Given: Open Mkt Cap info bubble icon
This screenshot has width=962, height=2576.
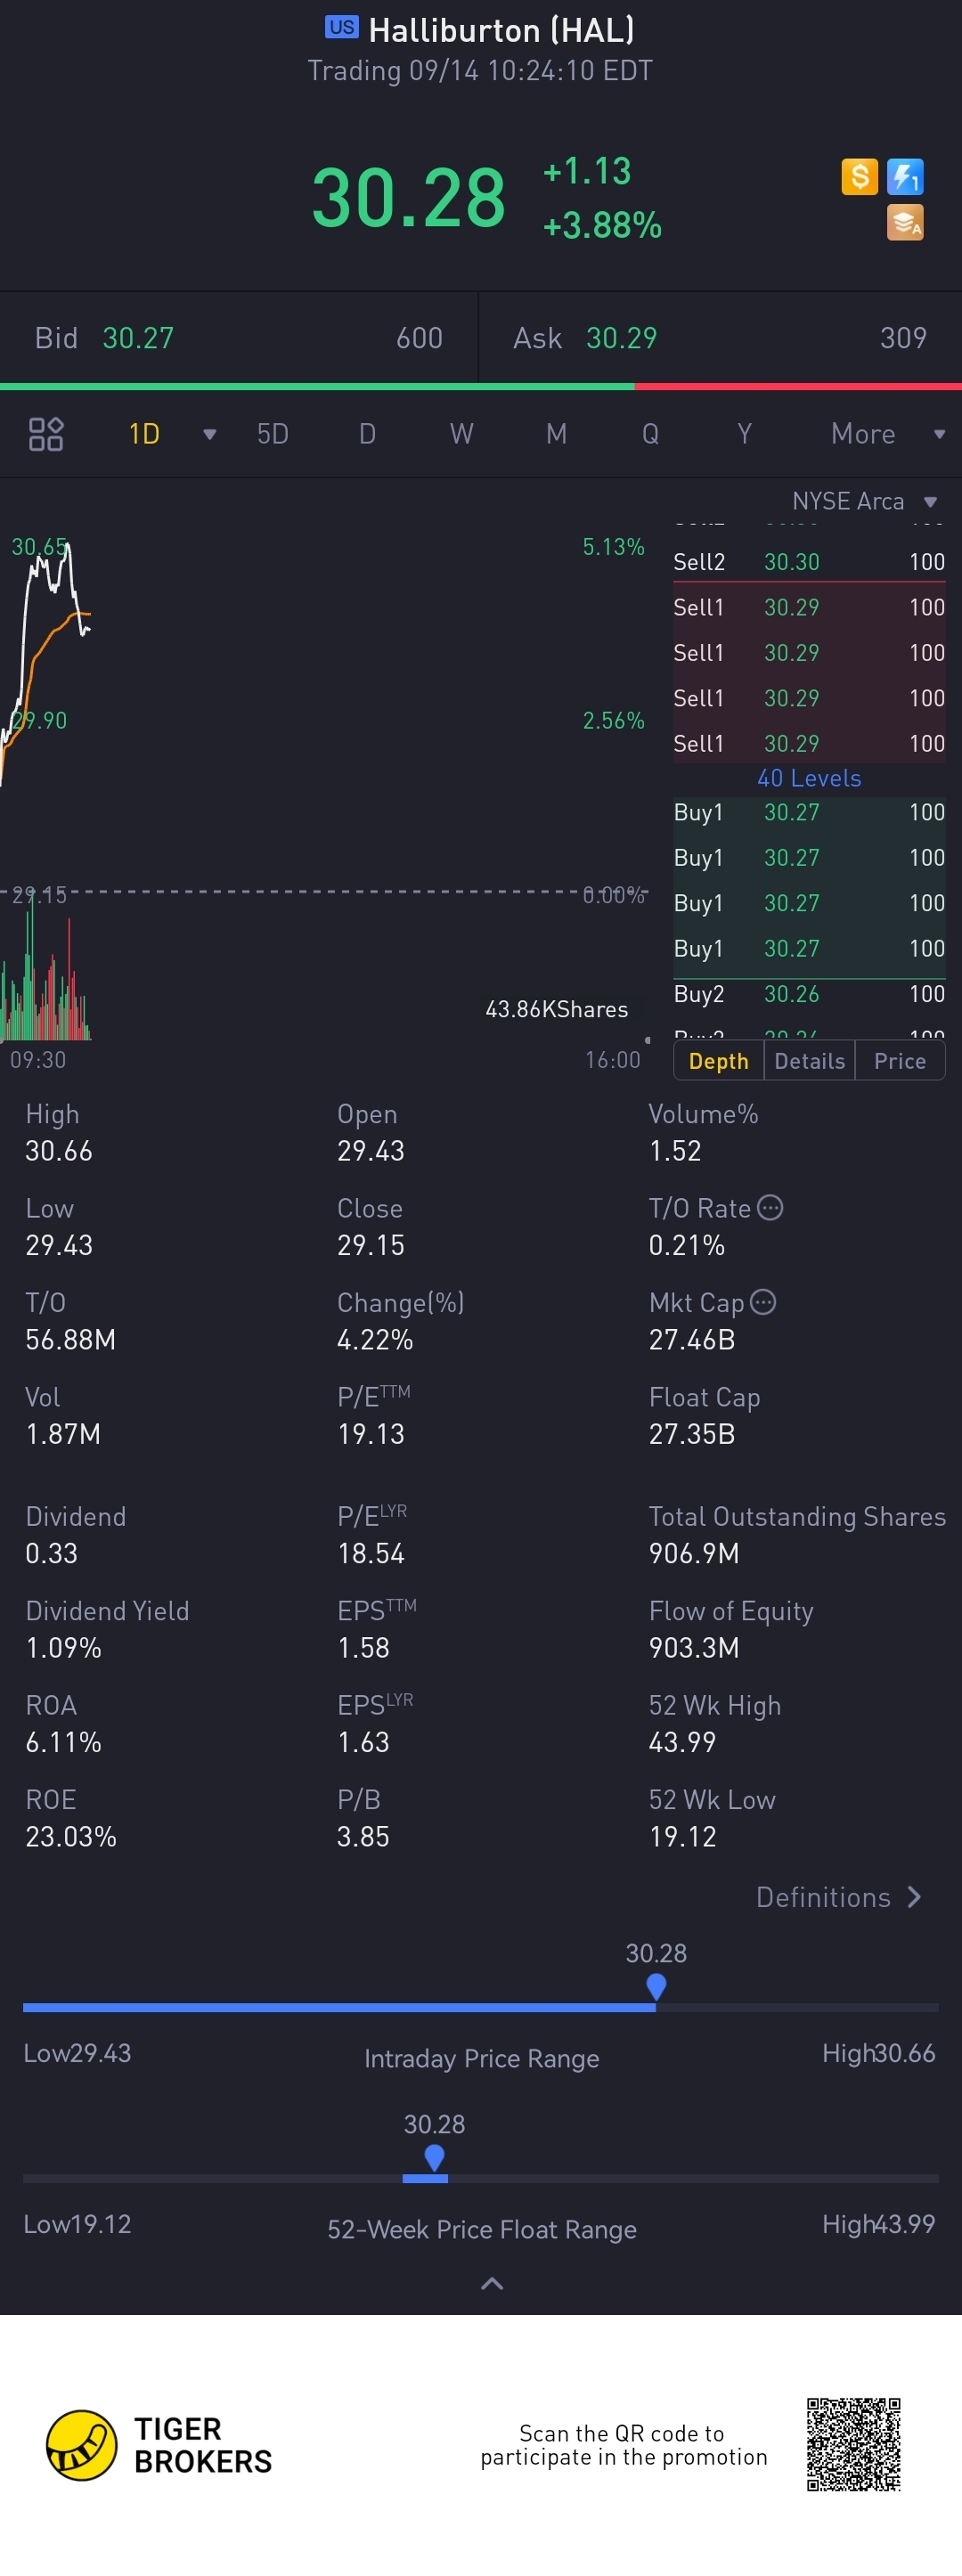Looking at the screenshot, I should point(763,1301).
